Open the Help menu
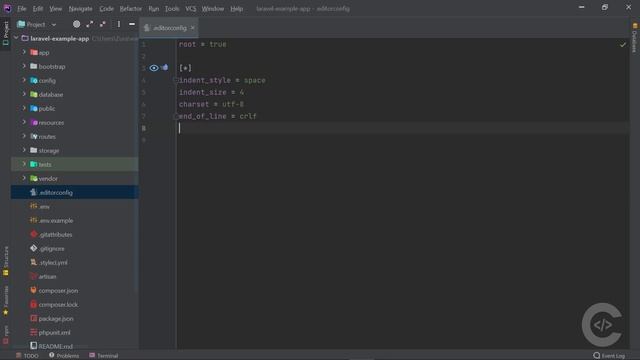Viewport: 640px width, 360px height. 236,9
